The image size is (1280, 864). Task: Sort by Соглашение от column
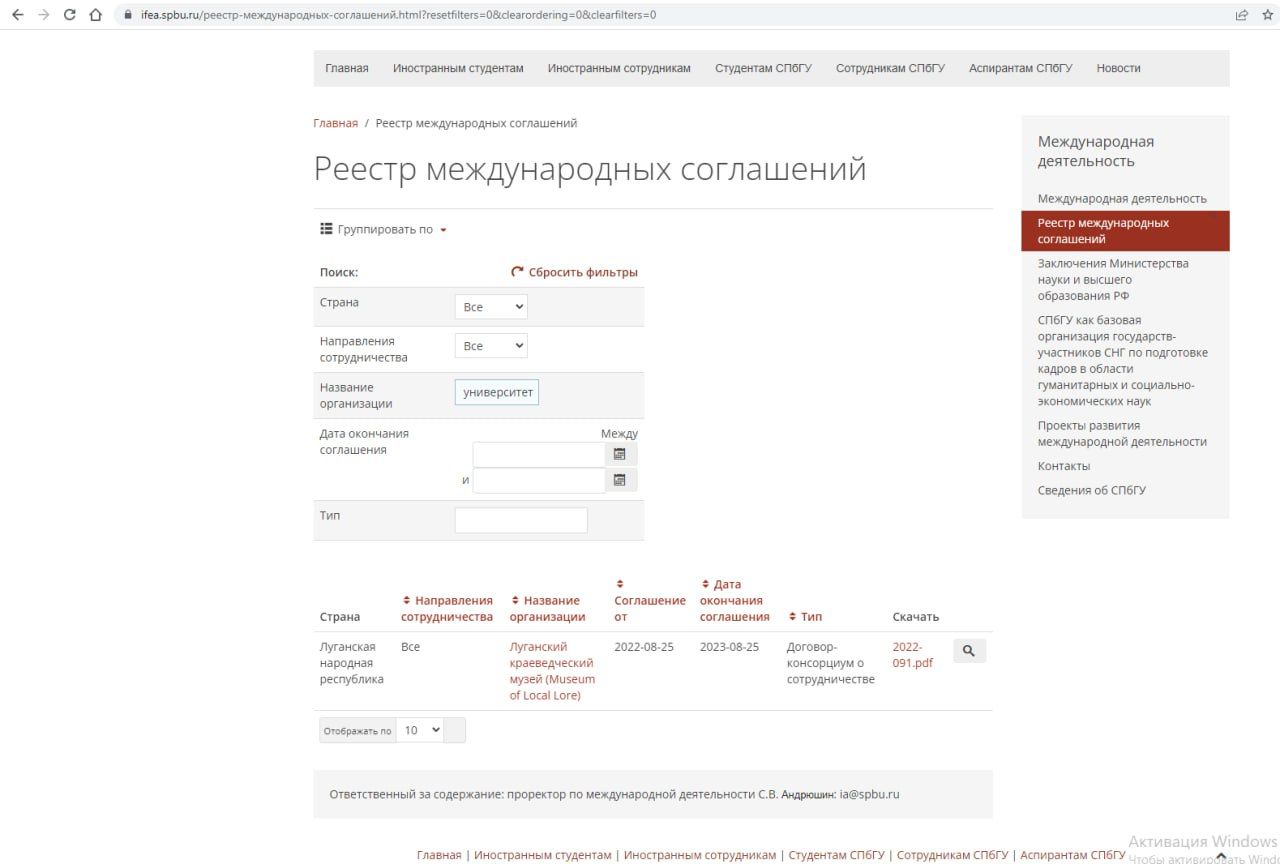650,600
